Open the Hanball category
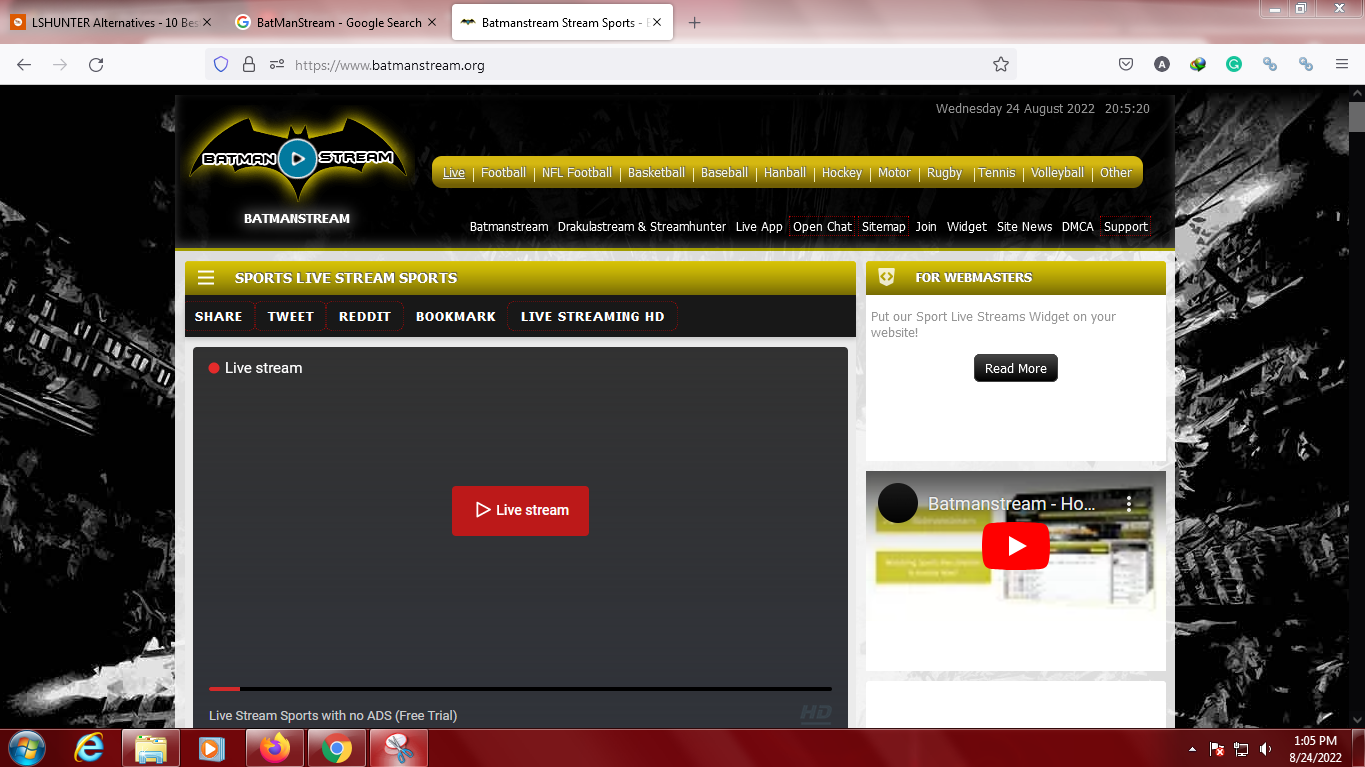The width and height of the screenshot is (1365, 767). pyautogui.click(x=785, y=173)
